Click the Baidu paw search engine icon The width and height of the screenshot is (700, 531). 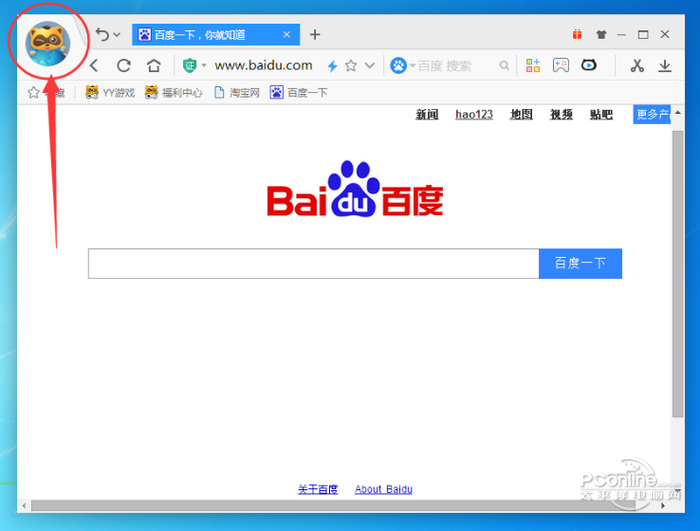(x=398, y=66)
